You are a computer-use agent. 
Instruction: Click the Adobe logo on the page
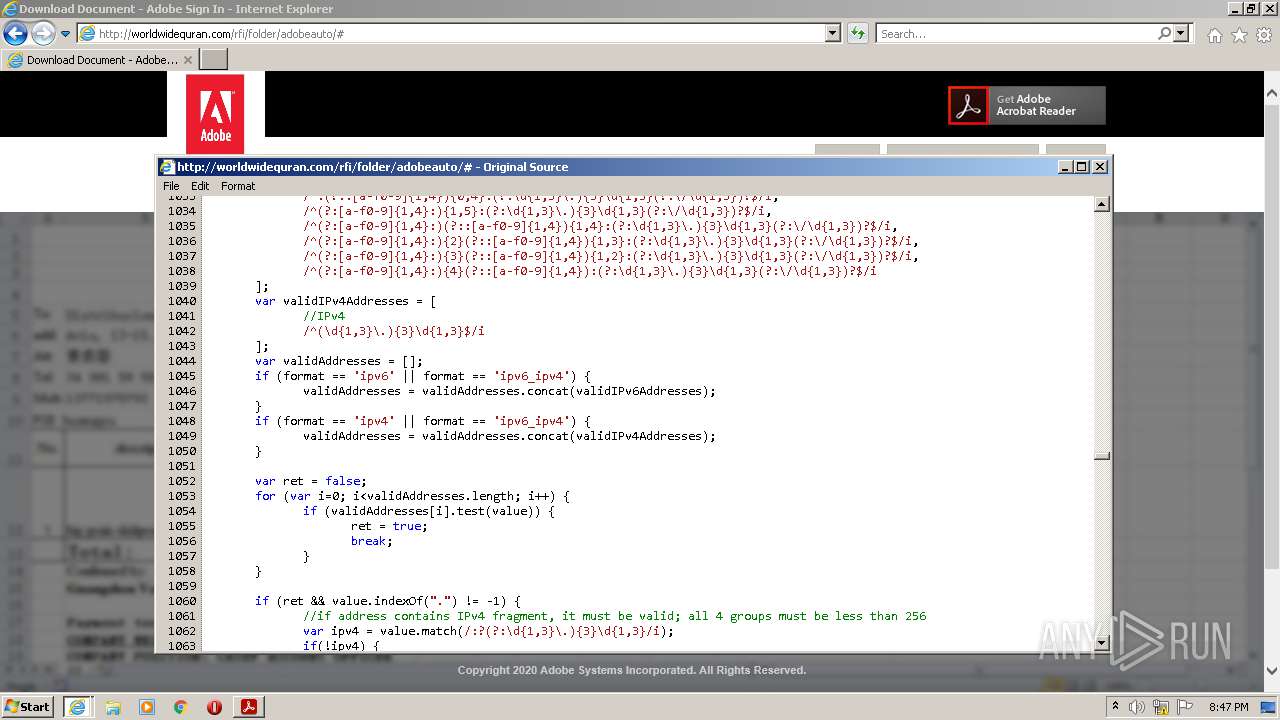coord(215,114)
